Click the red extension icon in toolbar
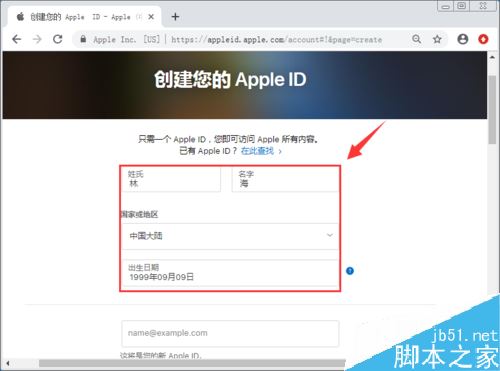The image size is (500, 371). click(x=483, y=39)
